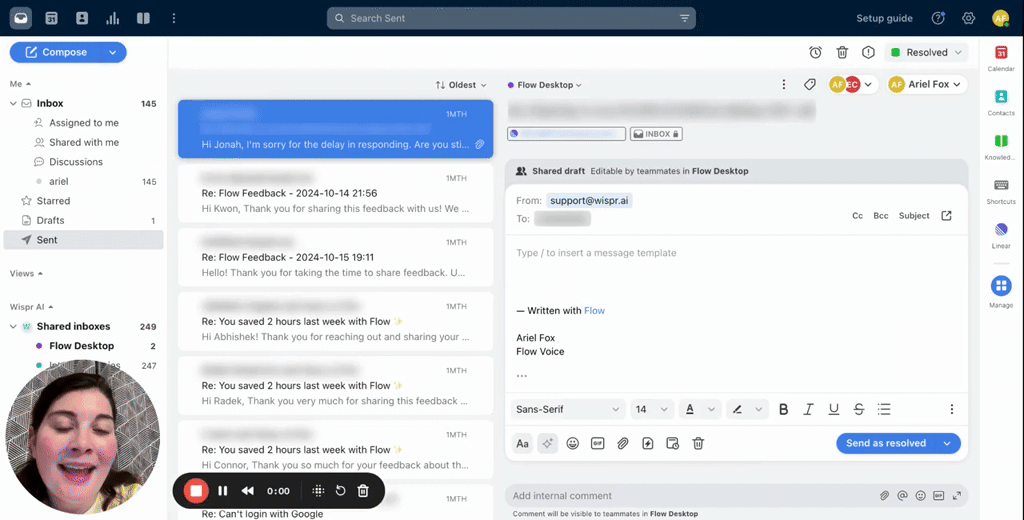
Task: Open the calendar icon in top bar
Action: click(52, 18)
